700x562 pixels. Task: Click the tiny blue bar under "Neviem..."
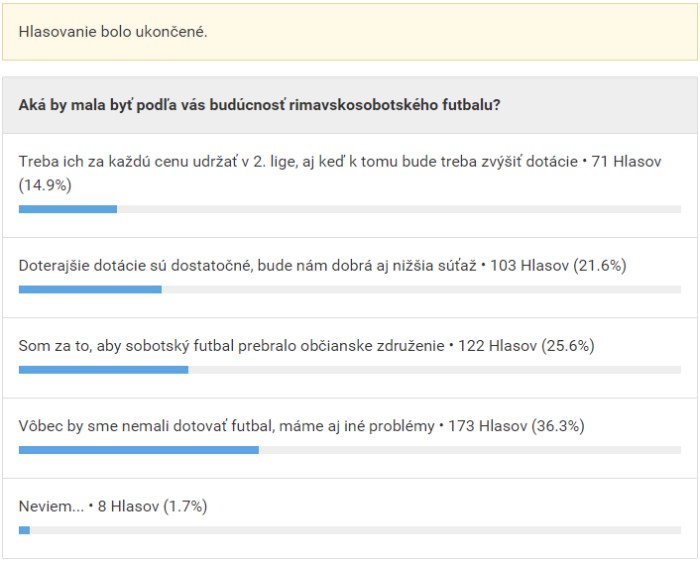pyautogui.click(x=24, y=530)
